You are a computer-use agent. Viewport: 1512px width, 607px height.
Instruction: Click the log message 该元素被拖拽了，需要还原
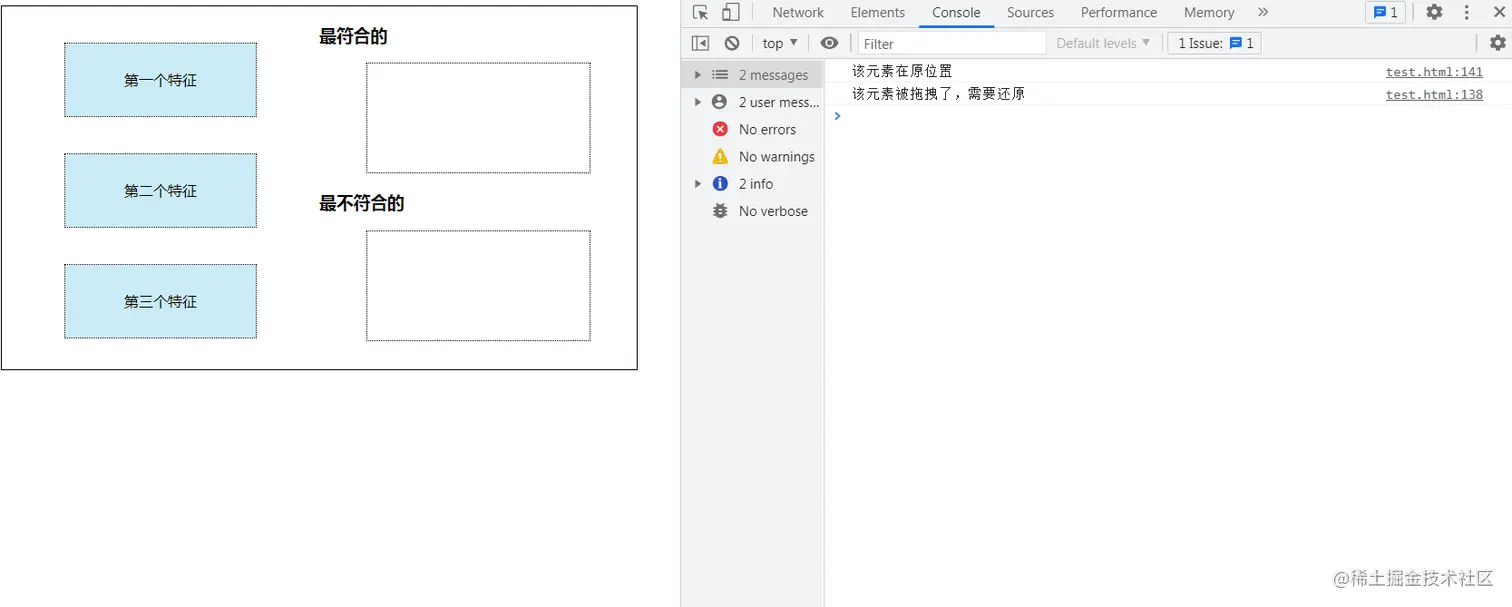tap(938, 94)
